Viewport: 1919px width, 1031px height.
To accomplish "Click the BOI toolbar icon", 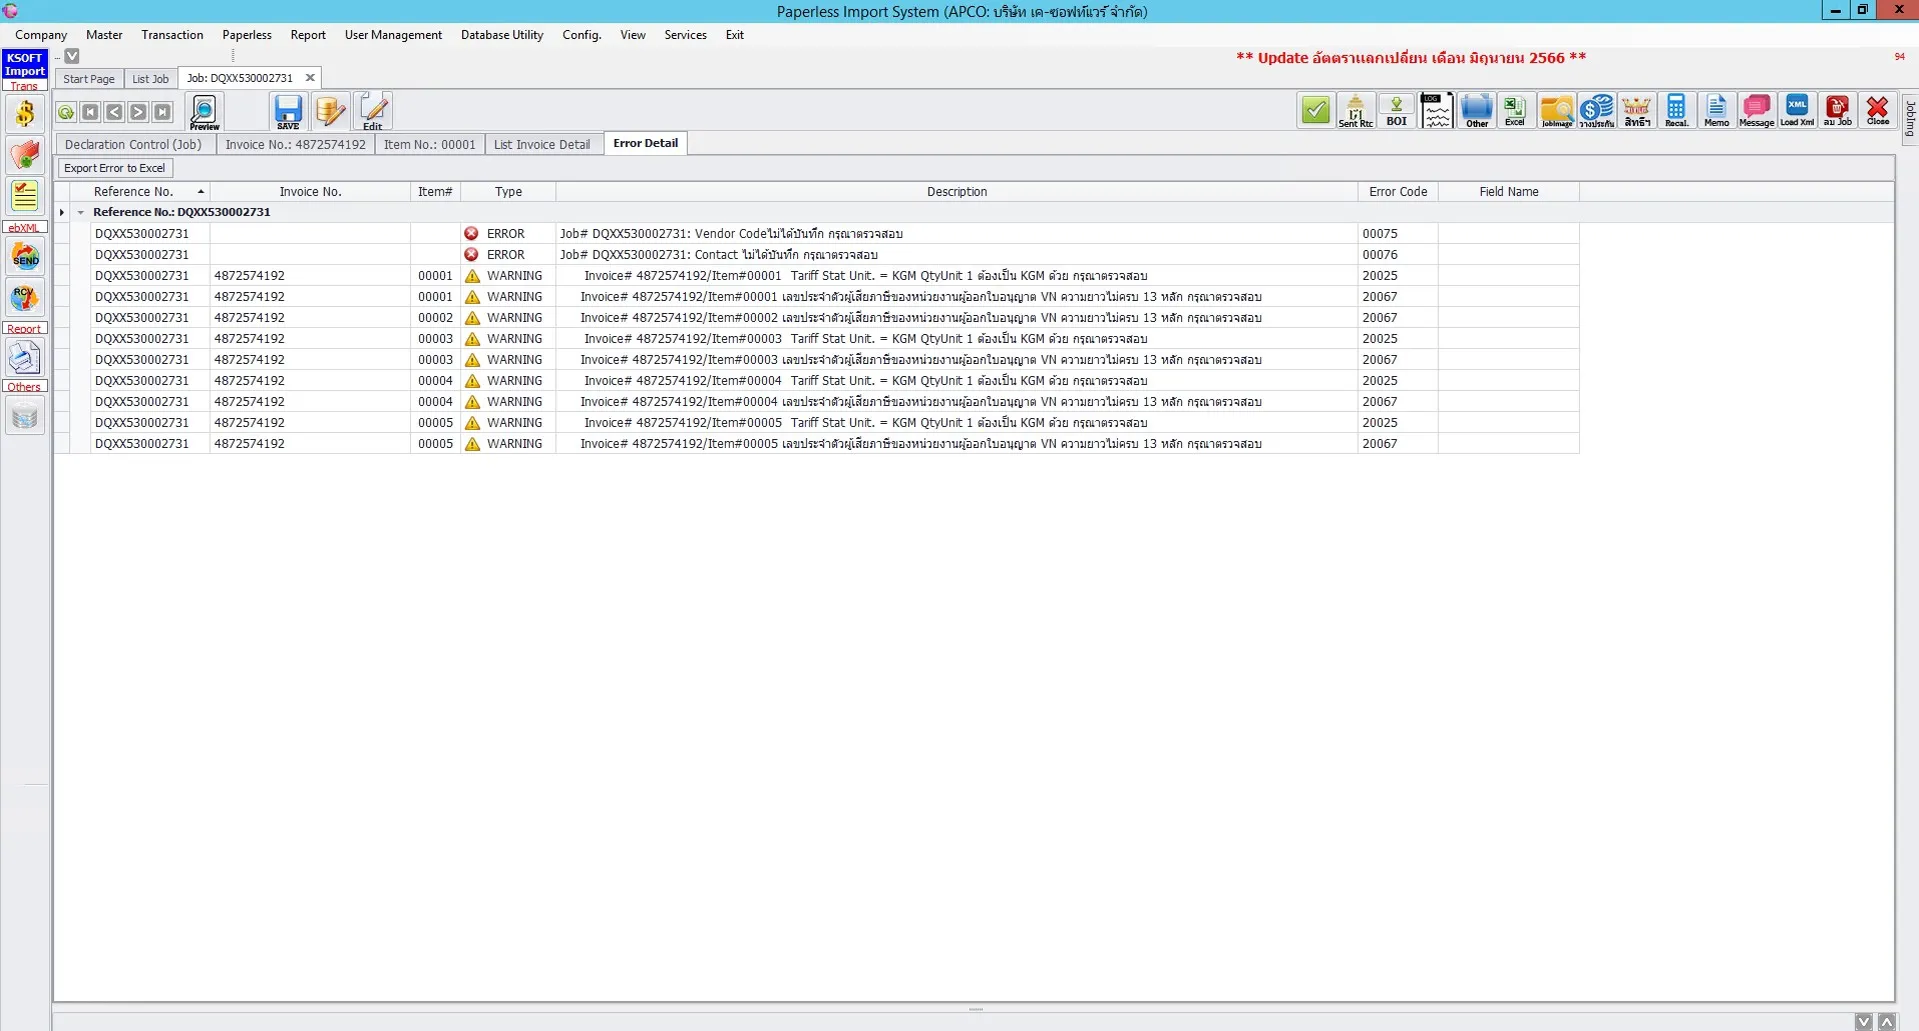I will (x=1396, y=110).
